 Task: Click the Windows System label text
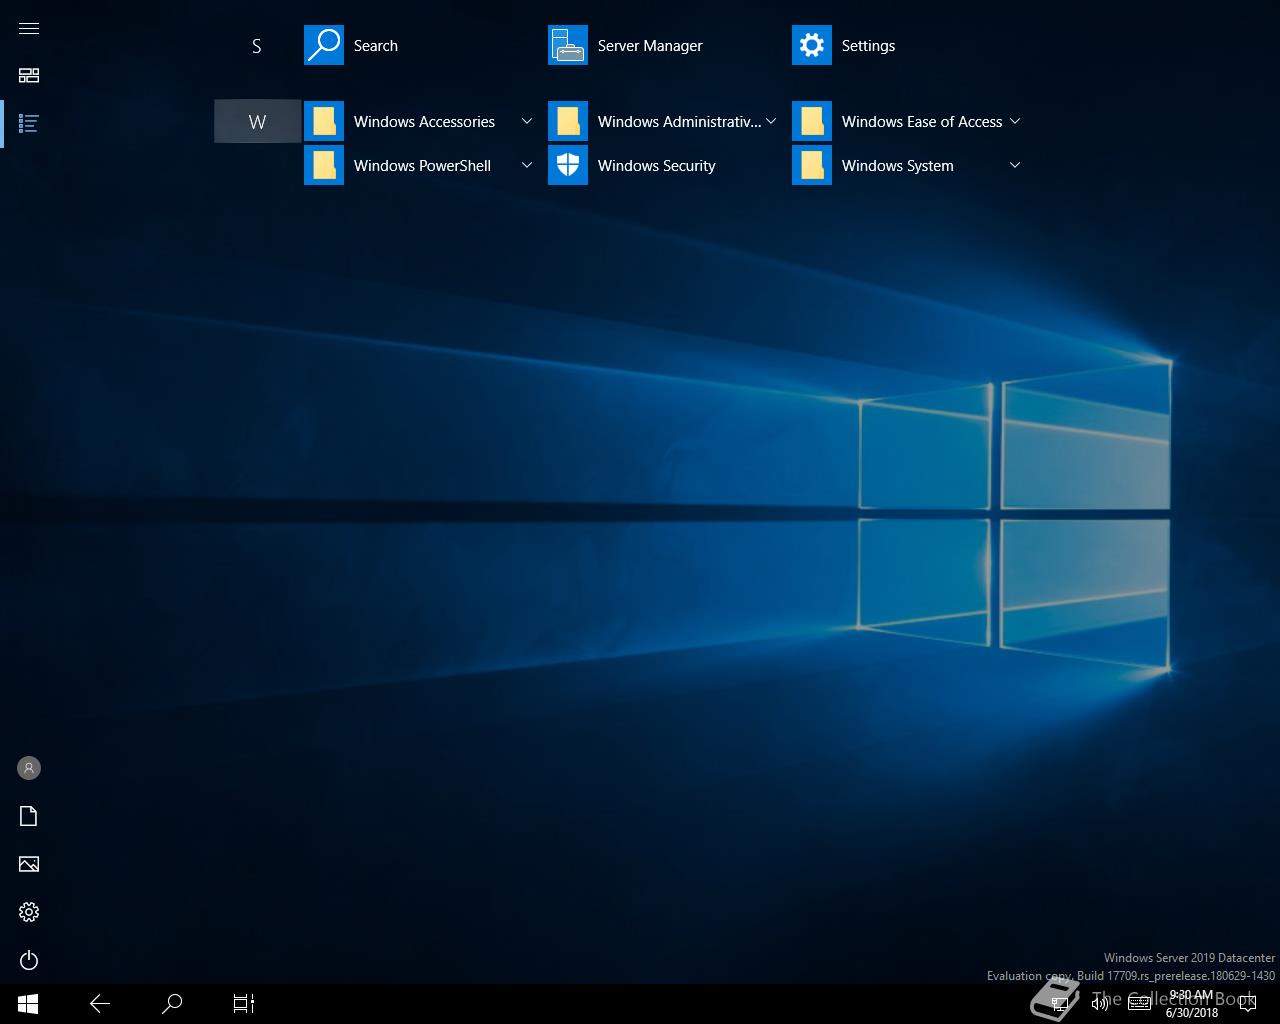(898, 166)
